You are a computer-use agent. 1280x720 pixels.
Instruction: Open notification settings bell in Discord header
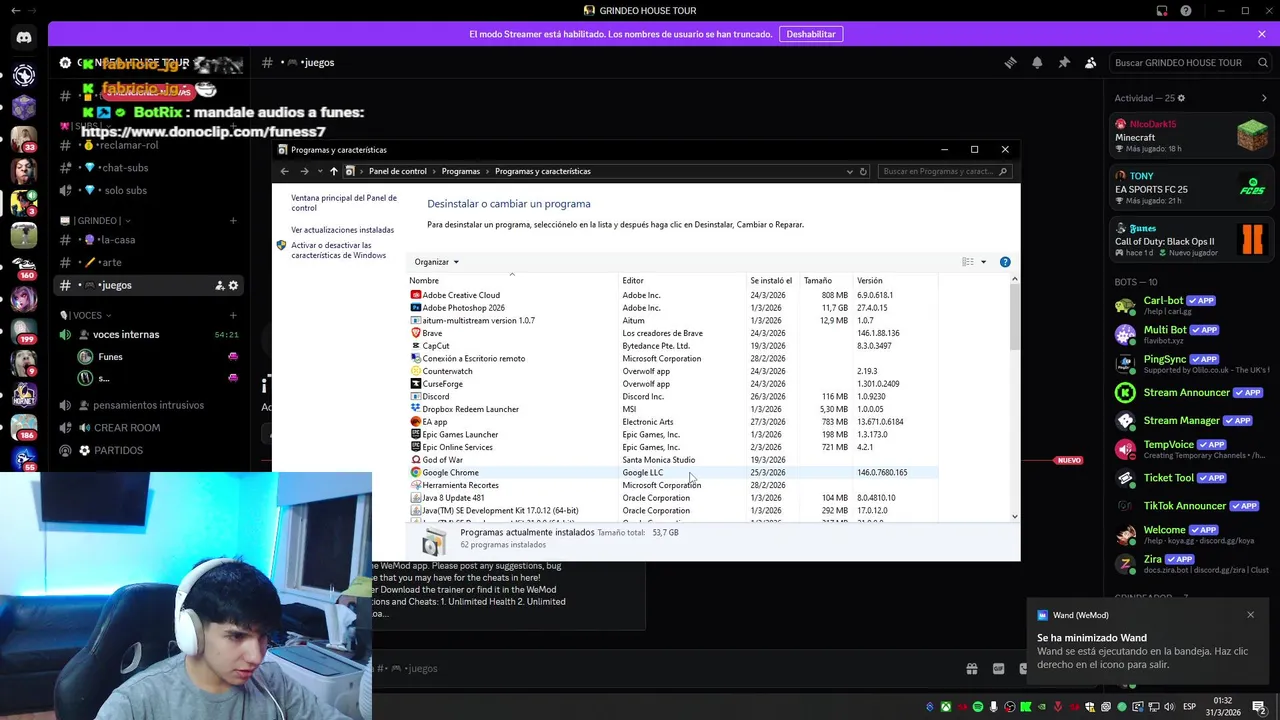tap(1037, 62)
